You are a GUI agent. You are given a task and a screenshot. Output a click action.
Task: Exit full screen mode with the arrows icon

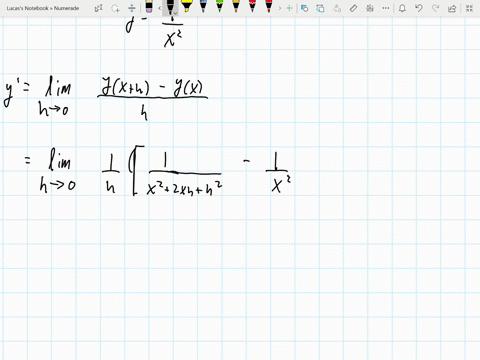pyautogui.click(x=469, y=8)
